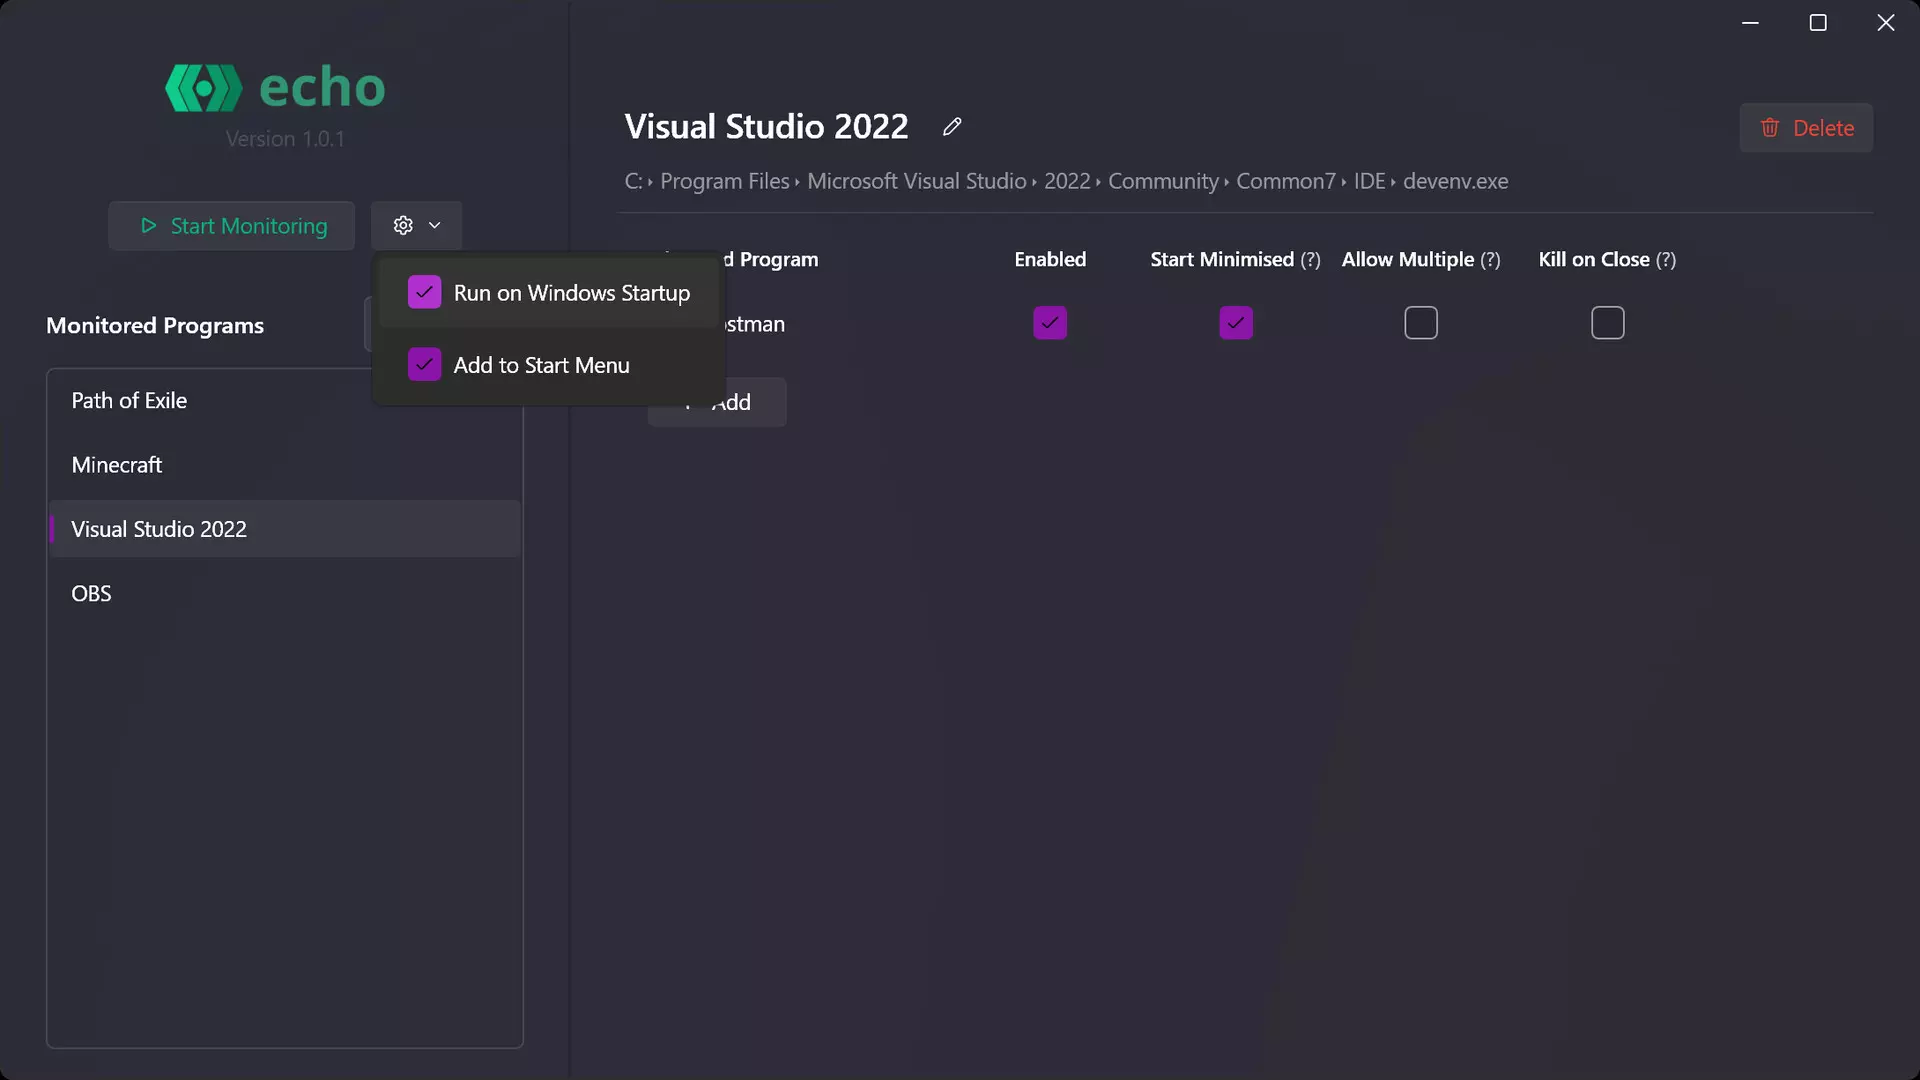Click the Enabled column header
The height and width of the screenshot is (1080, 1920).
1050,260
